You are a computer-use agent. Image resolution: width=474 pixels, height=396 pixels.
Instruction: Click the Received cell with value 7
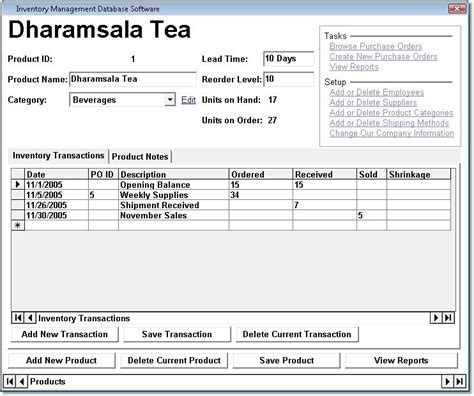[325, 205]
